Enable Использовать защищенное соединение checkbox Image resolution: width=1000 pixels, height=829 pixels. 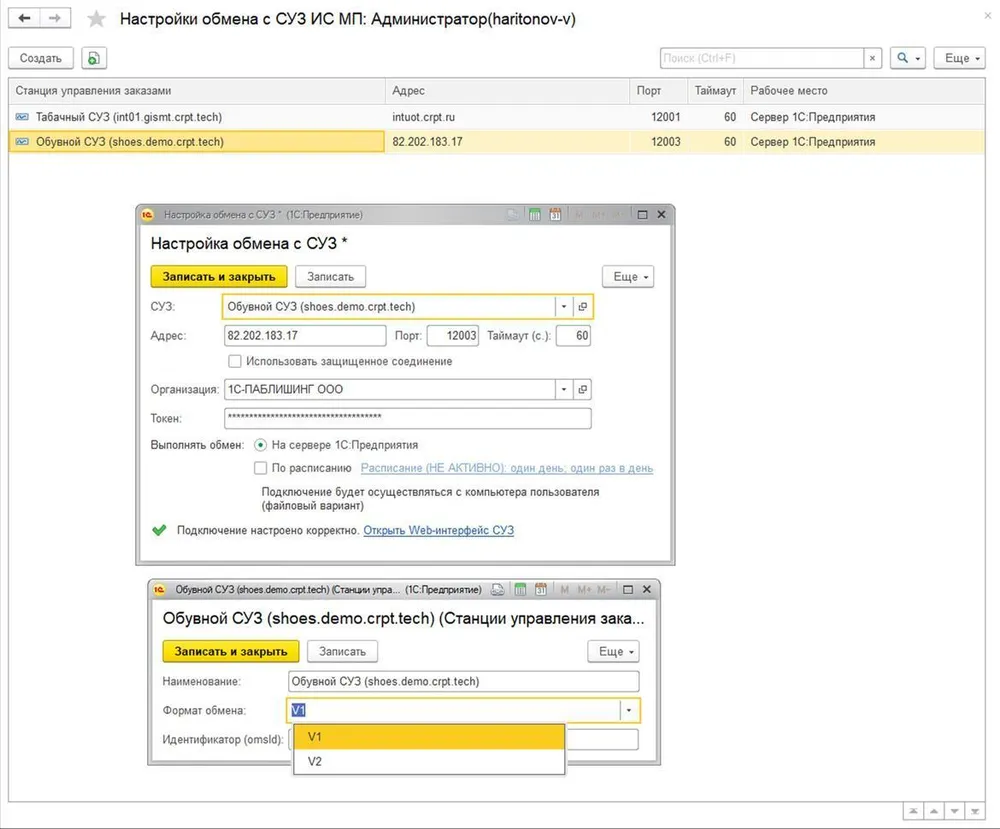[x=235, y=362]
